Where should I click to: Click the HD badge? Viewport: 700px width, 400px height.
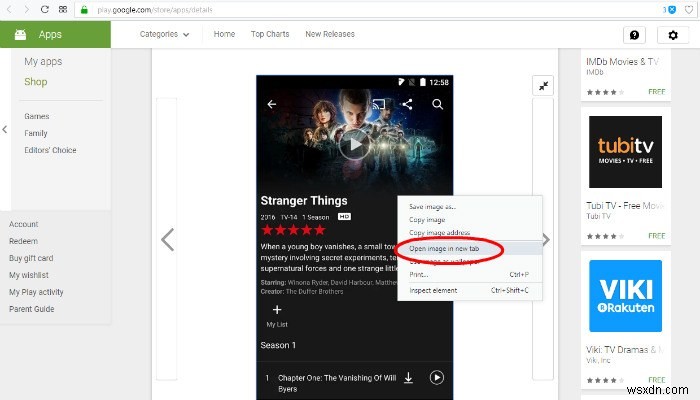(344, 217)
